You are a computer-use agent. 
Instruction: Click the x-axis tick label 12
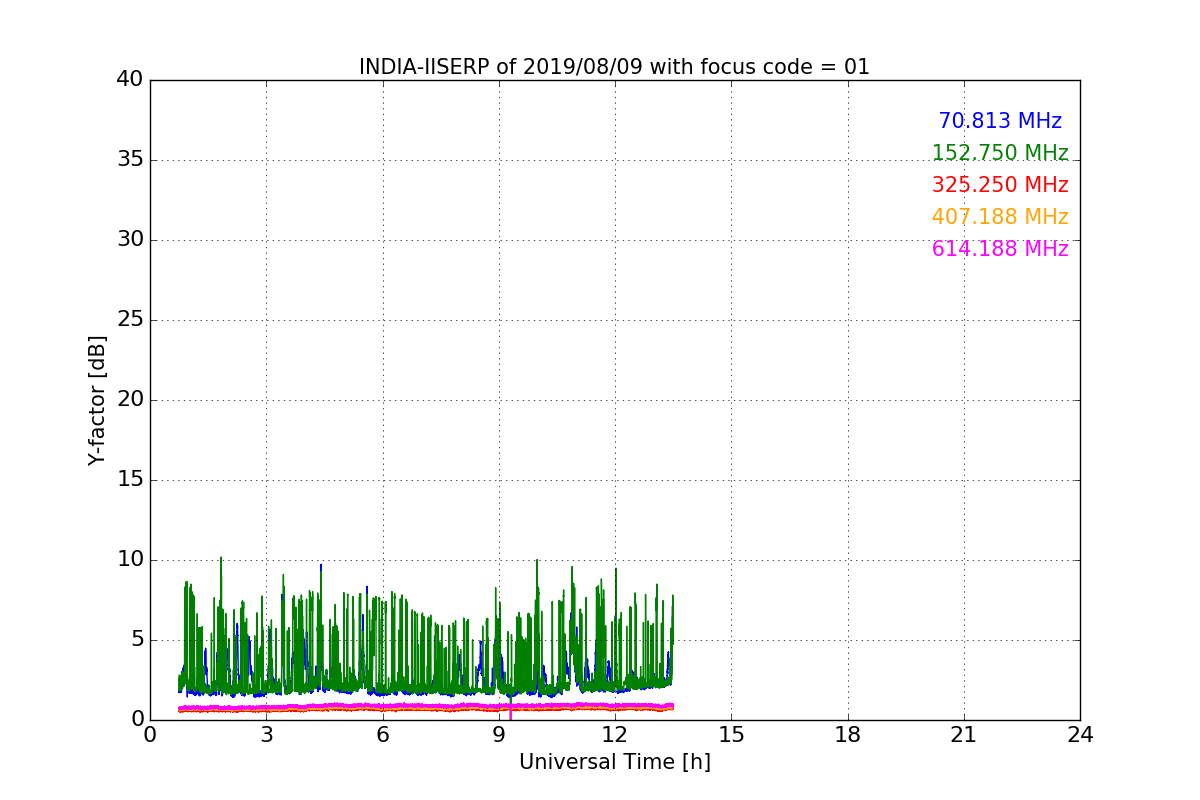pos(615,734)
